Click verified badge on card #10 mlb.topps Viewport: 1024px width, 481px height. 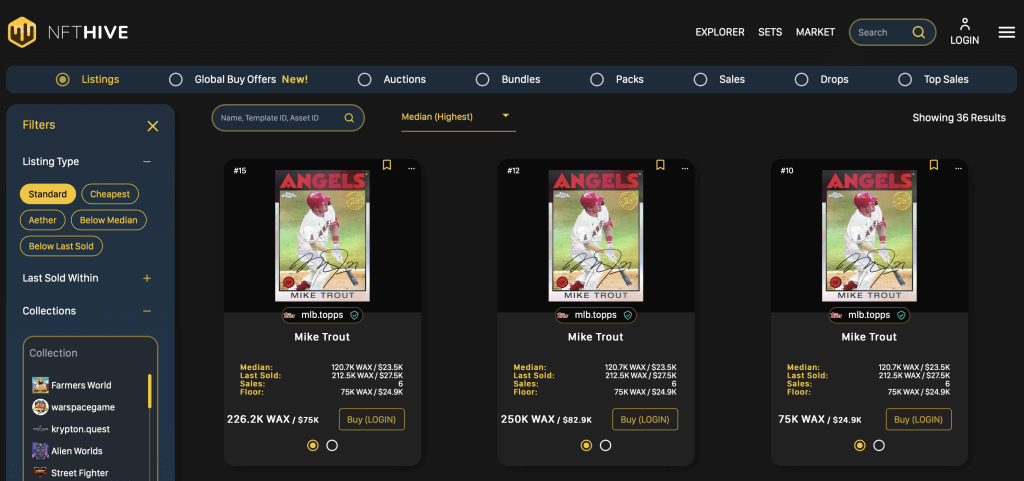(901, 315)
